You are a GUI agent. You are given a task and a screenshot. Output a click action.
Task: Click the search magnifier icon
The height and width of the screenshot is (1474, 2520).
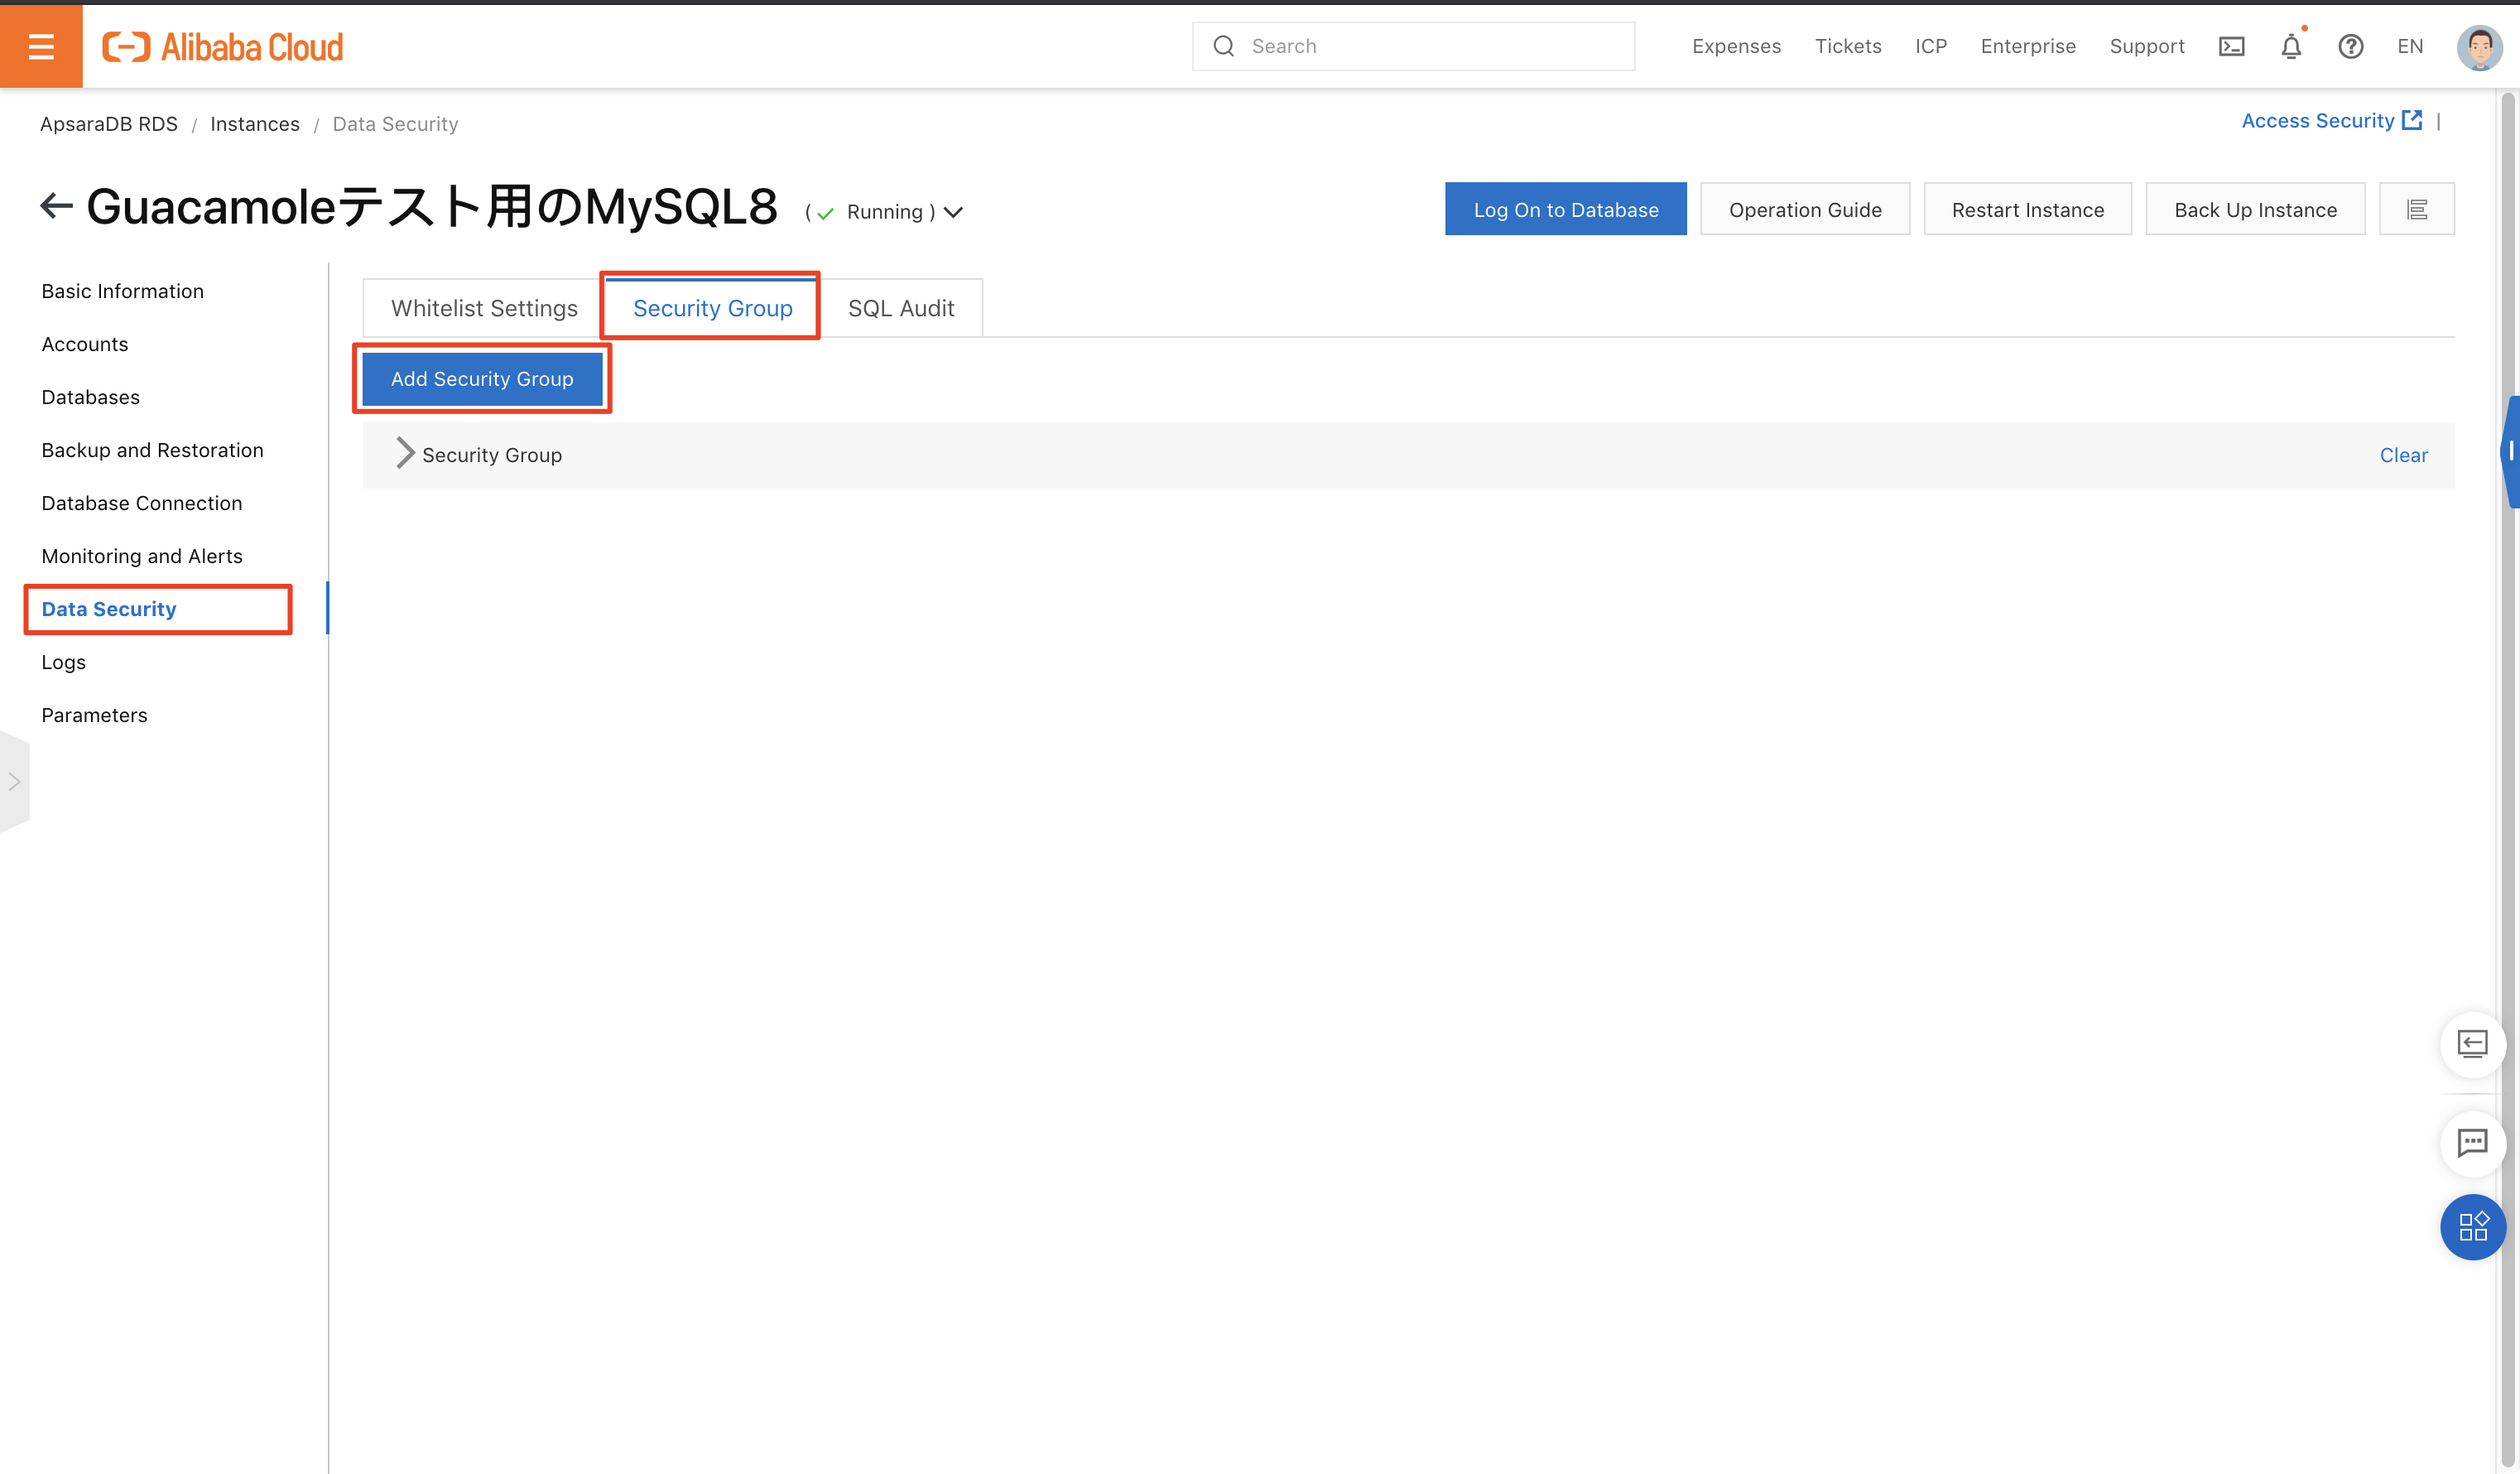pos(1223,46)
